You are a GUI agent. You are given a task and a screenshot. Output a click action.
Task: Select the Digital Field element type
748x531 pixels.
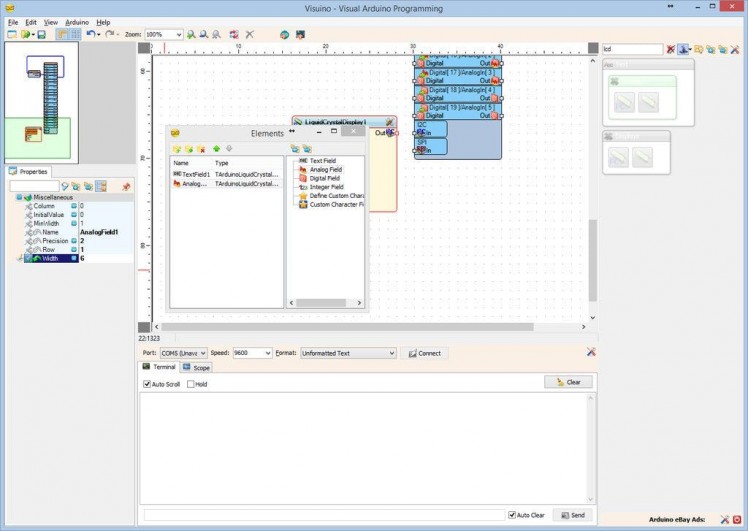326,178
